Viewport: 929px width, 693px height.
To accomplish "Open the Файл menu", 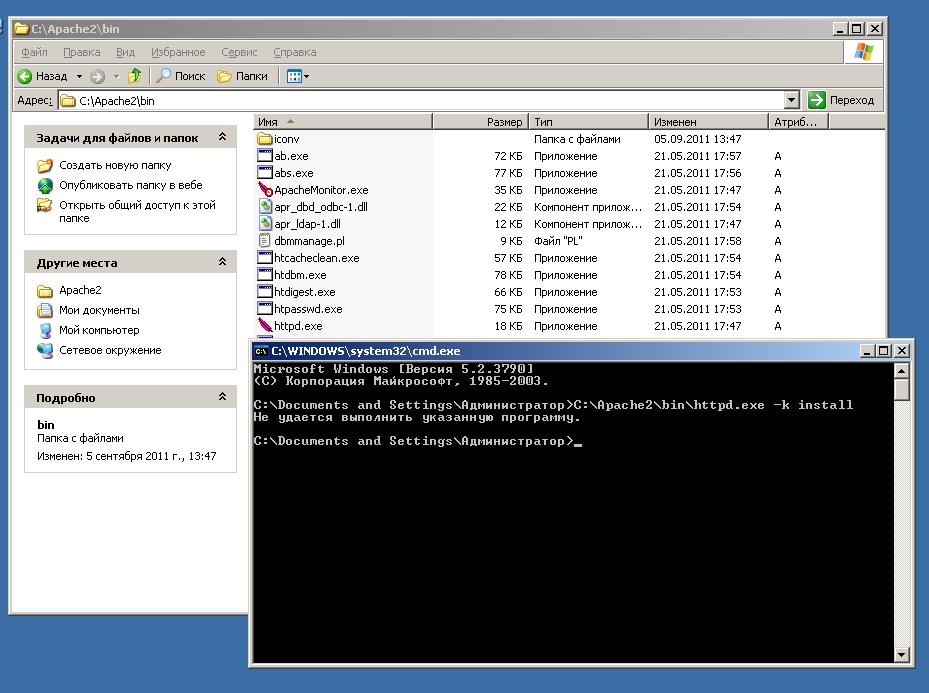I will pos(34,52).
